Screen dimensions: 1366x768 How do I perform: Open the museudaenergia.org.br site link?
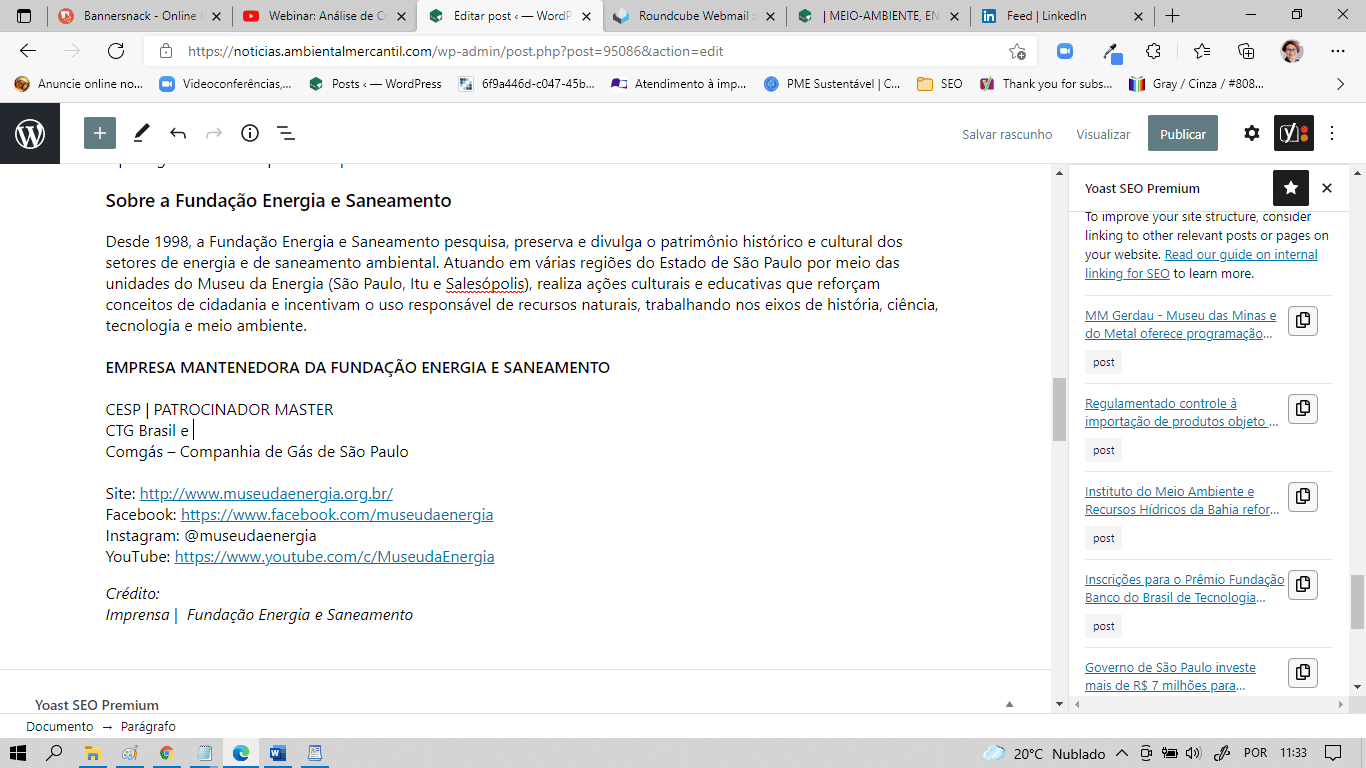coord(266,494)
